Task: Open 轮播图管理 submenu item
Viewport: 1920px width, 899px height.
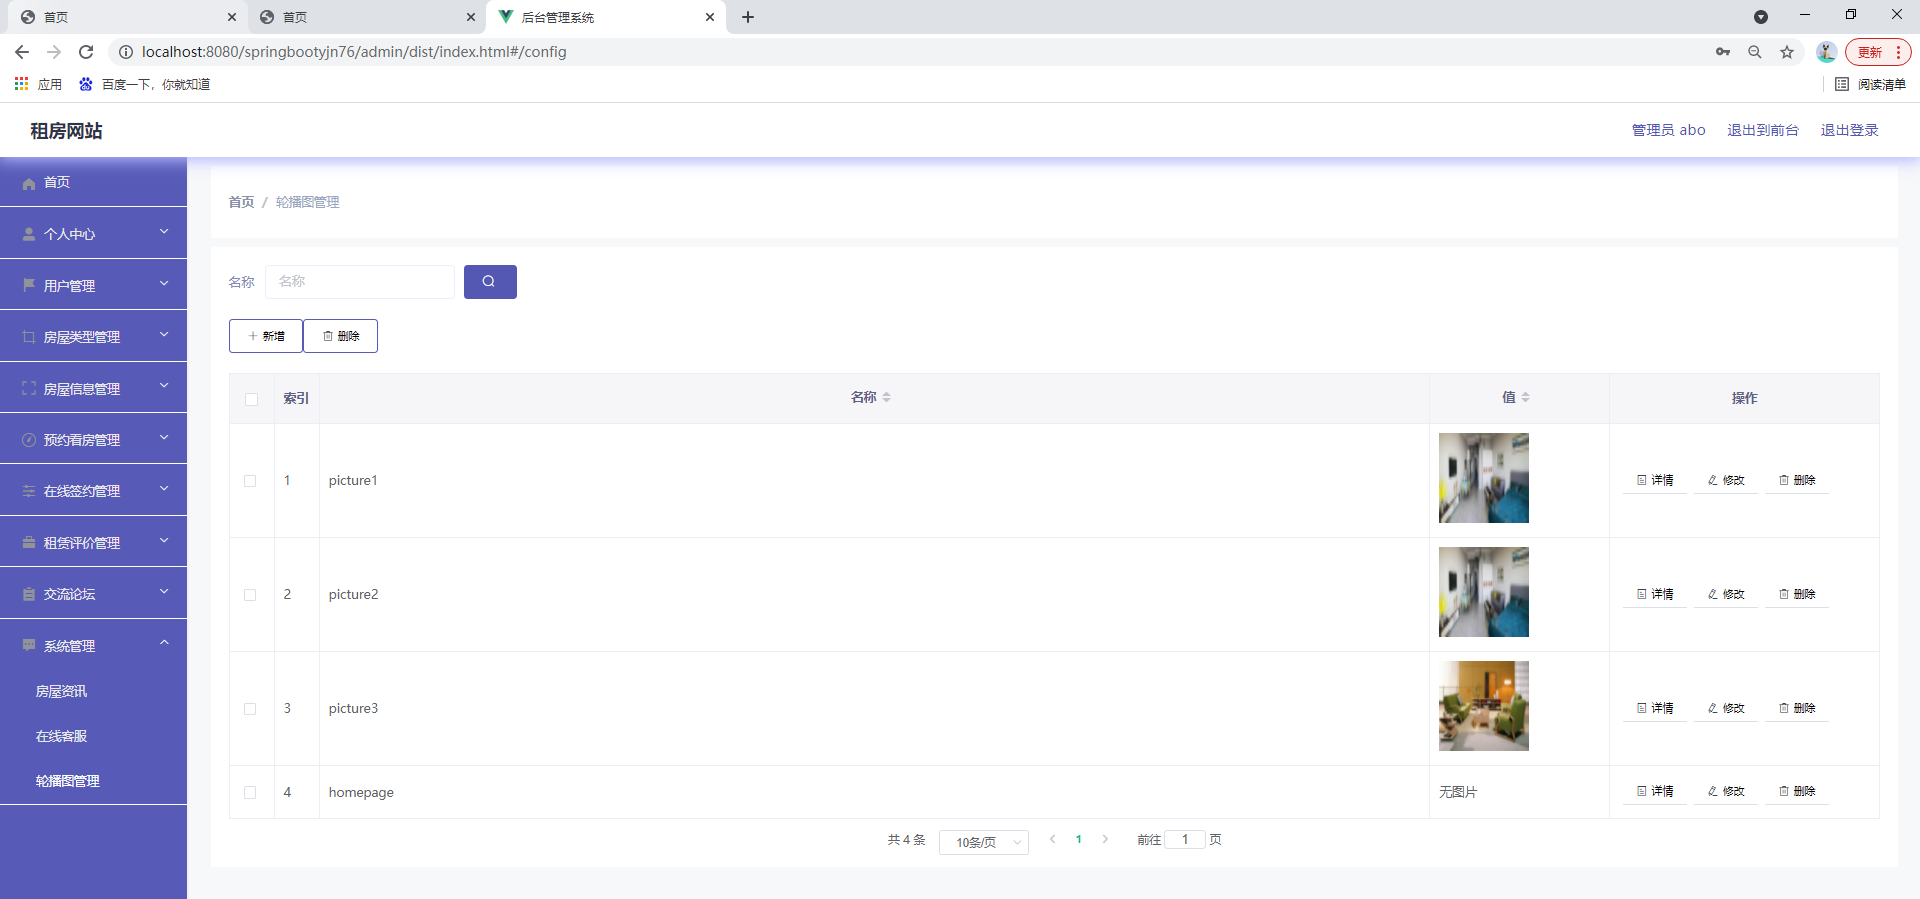Action: tap(93, 781)
